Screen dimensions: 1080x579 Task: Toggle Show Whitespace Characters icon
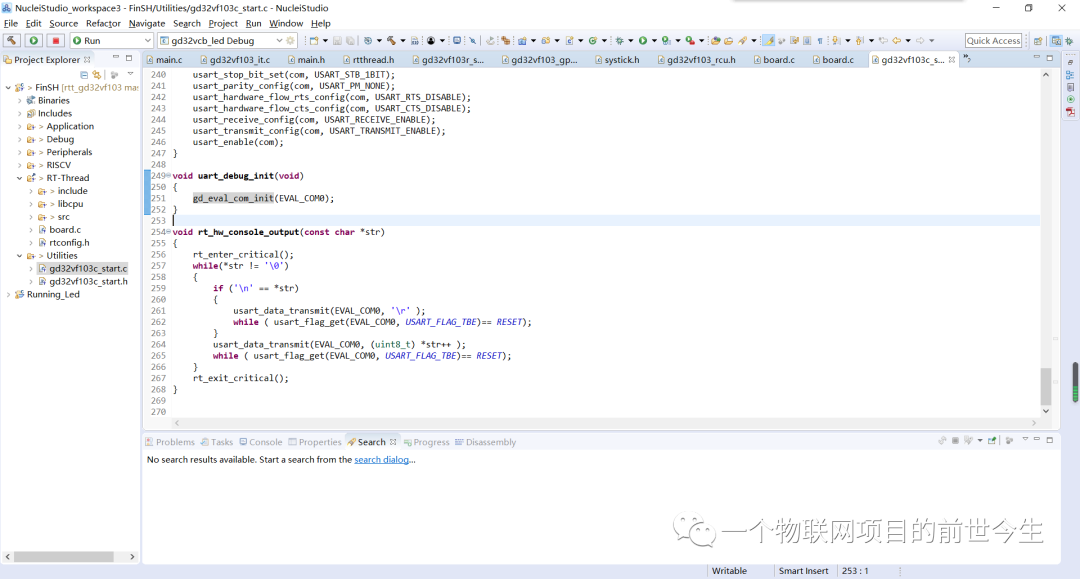(x=818, y=40)
